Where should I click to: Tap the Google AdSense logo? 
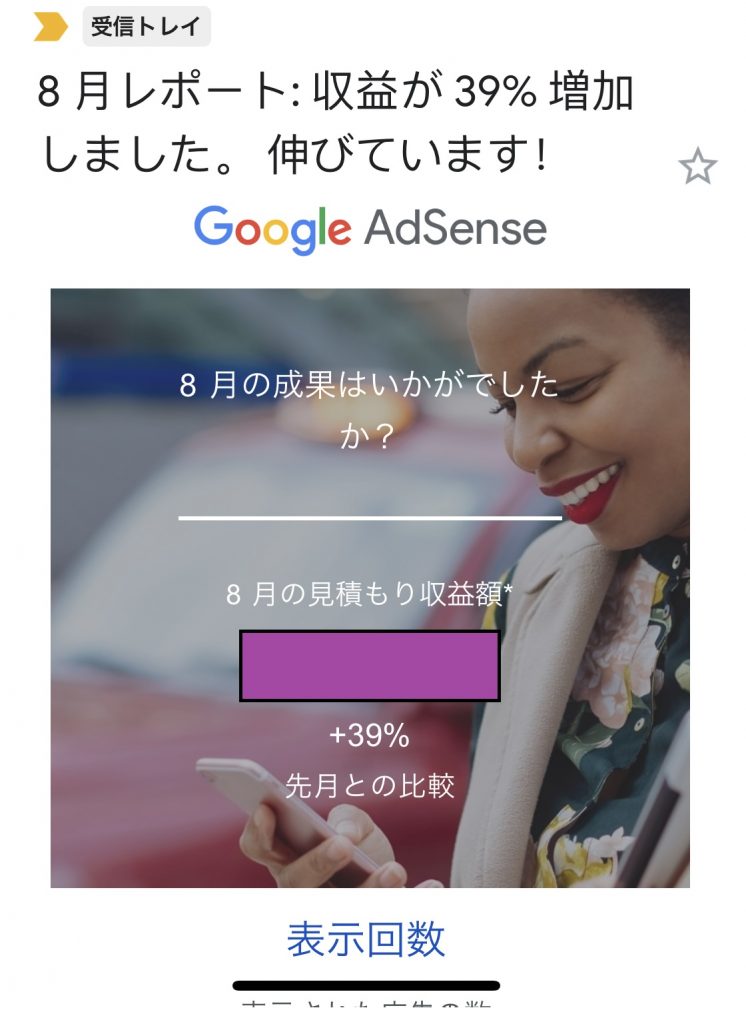point(370,229)
